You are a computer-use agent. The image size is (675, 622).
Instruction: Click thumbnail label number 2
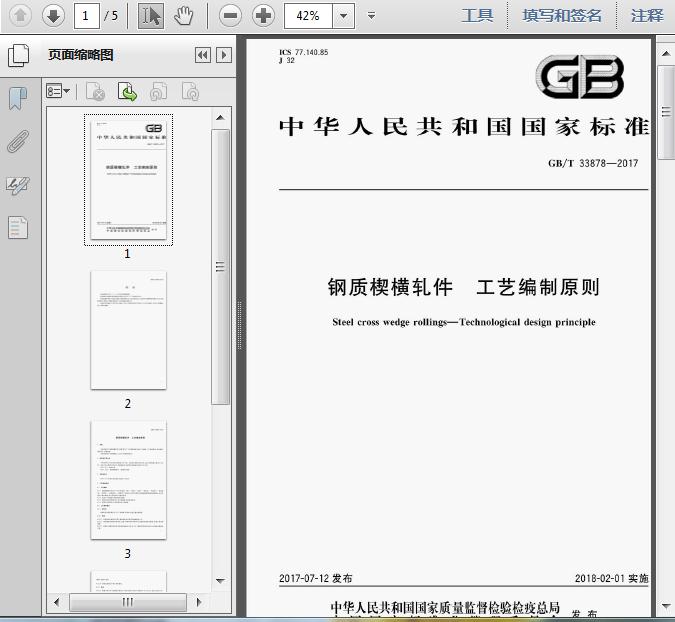(x=127, y=403)
